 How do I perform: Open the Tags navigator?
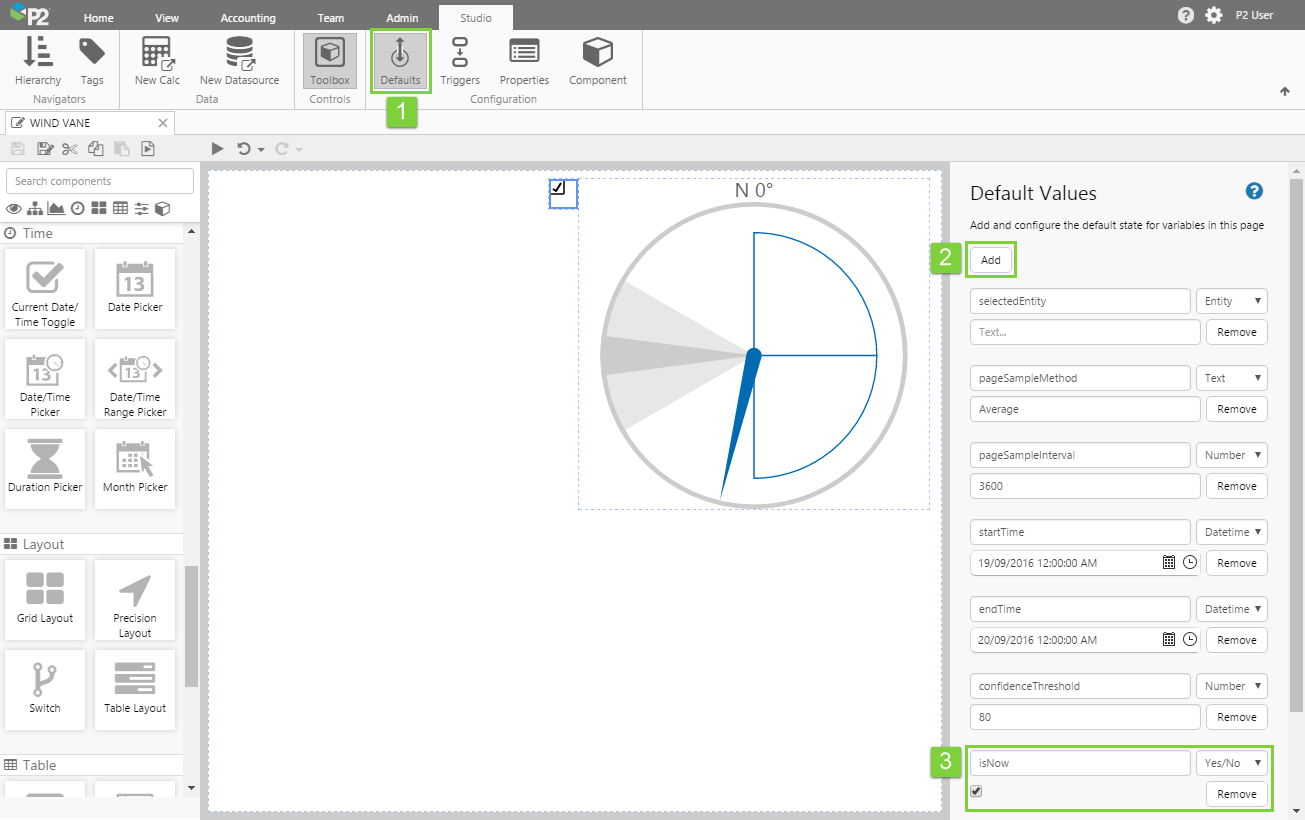tap(92, 60)
